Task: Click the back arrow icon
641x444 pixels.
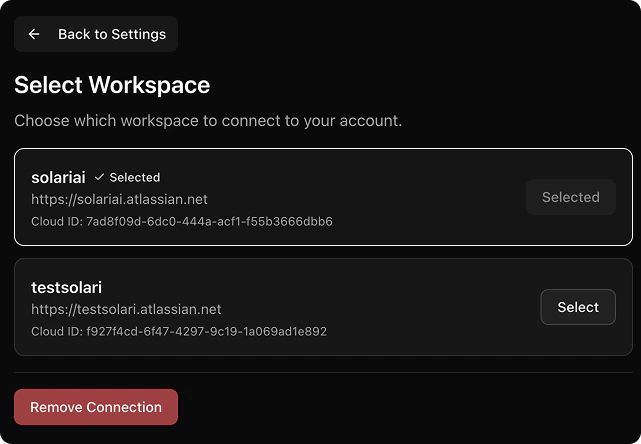Action: tap(34, 34)
